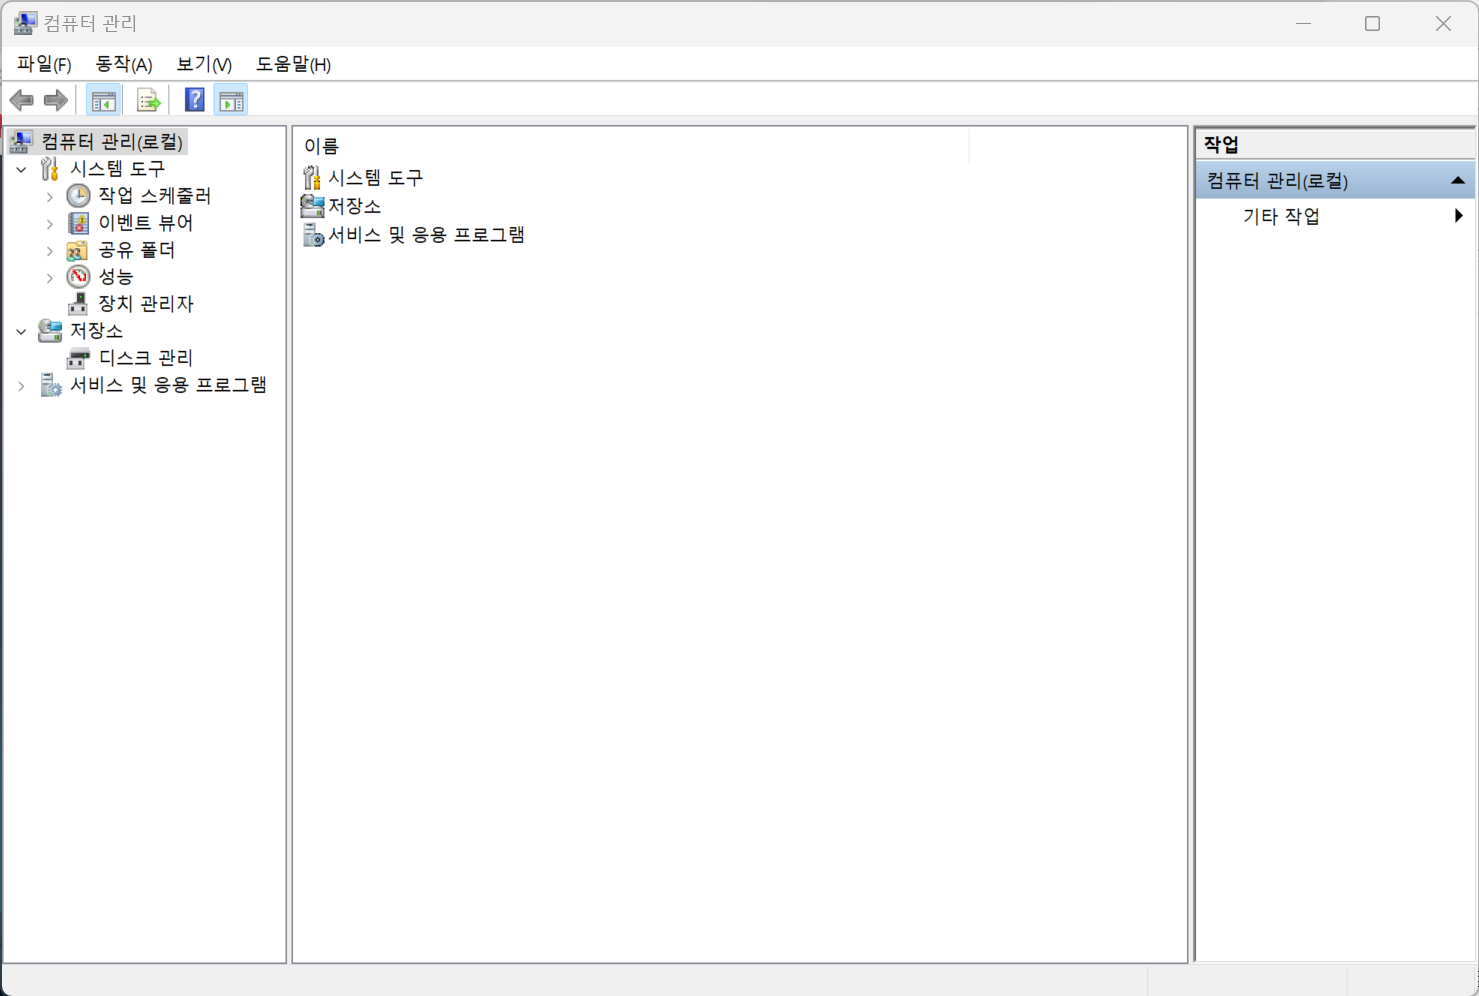Click the 기타 작업 action link
The height and width of the screenshot is (996, 1479).
click(1281, 216)
